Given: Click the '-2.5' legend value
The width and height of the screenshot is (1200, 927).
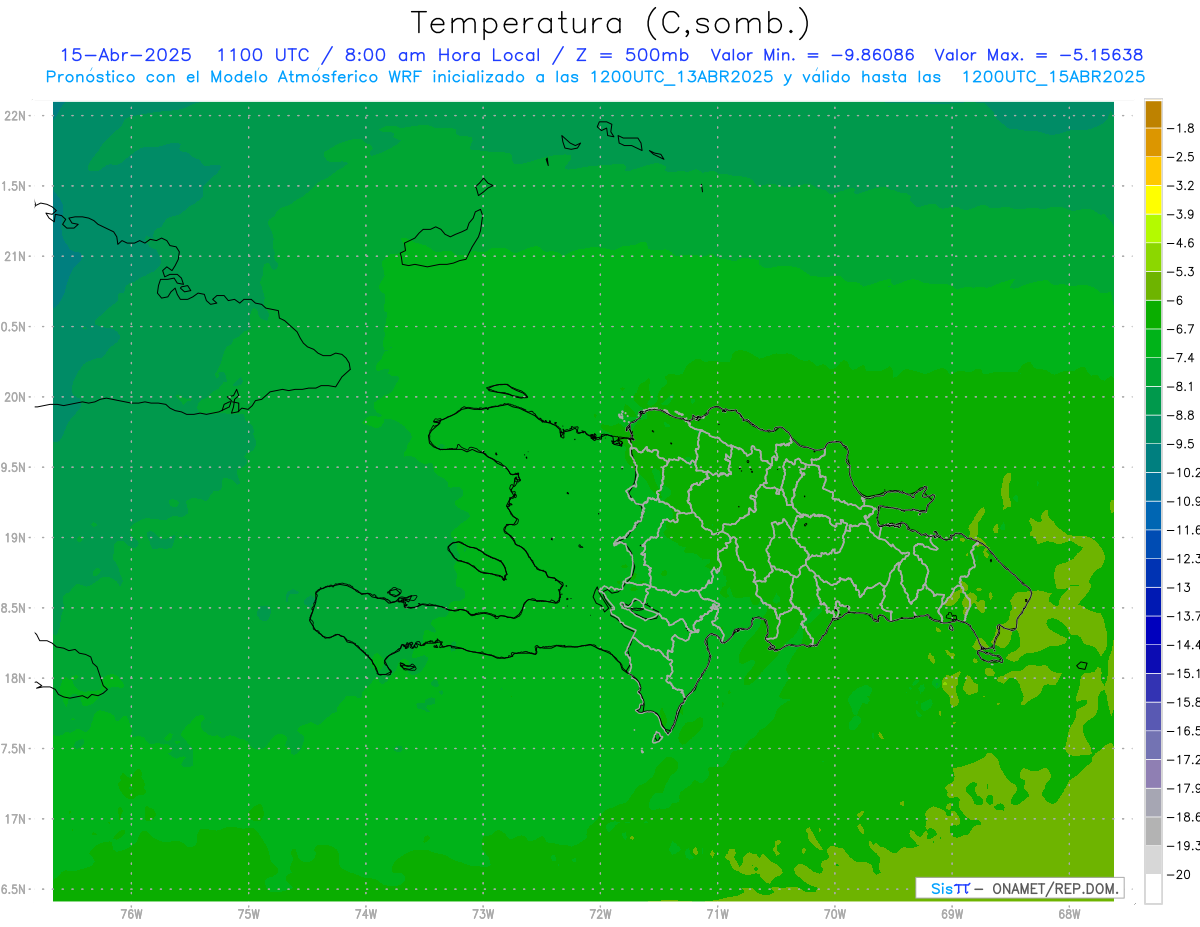Looking at the screenshot, I should coord(1181,157).
